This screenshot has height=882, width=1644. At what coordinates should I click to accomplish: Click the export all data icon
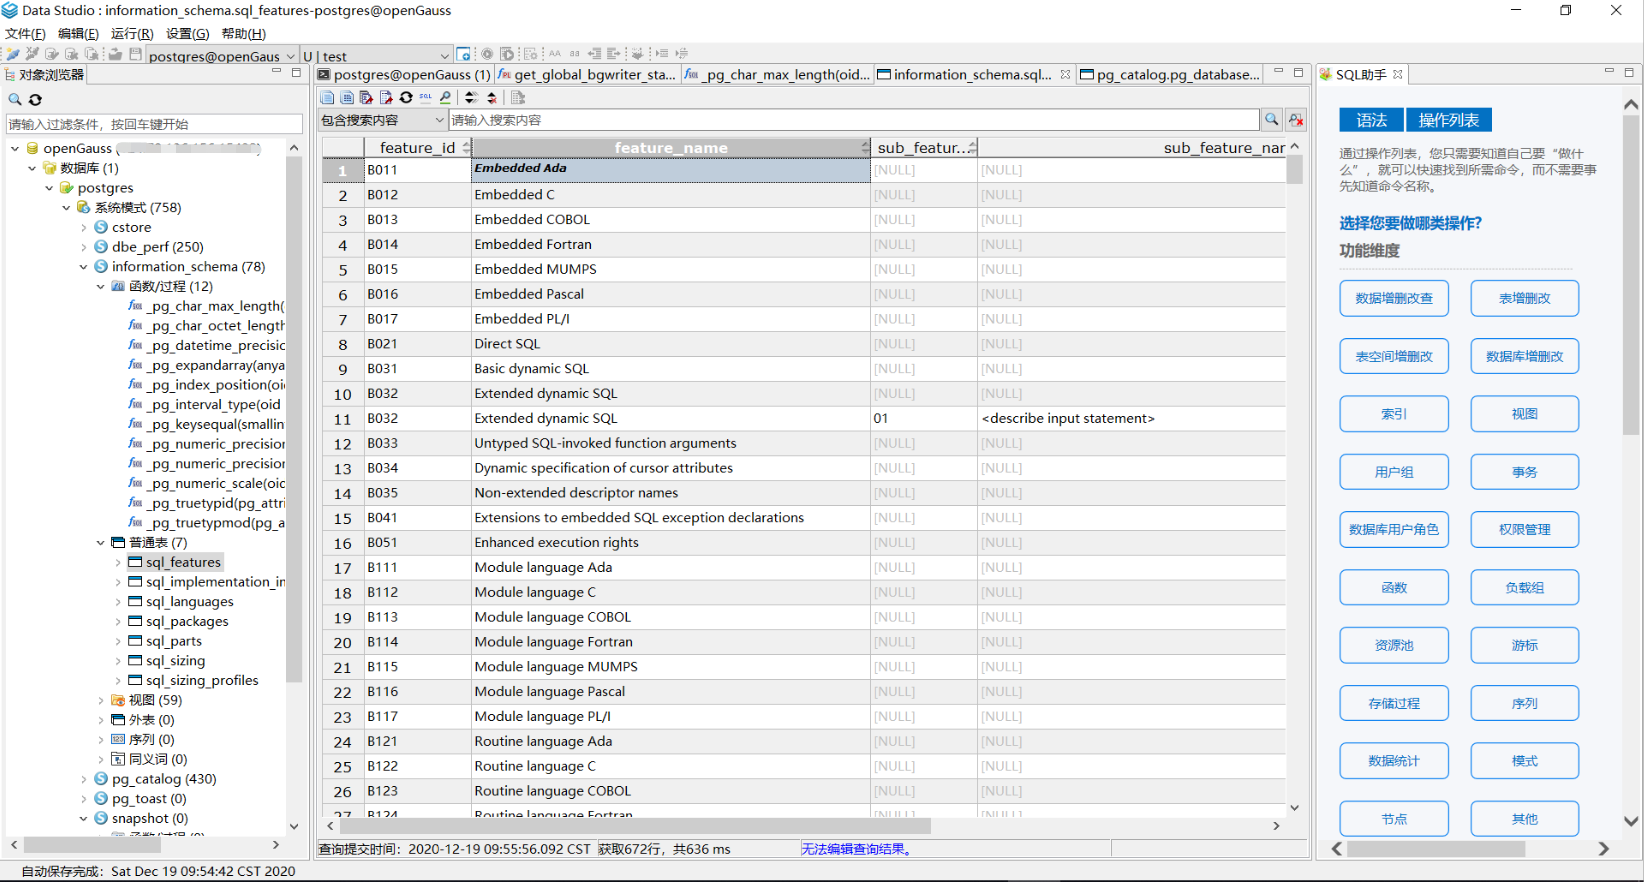pos(366,97)
